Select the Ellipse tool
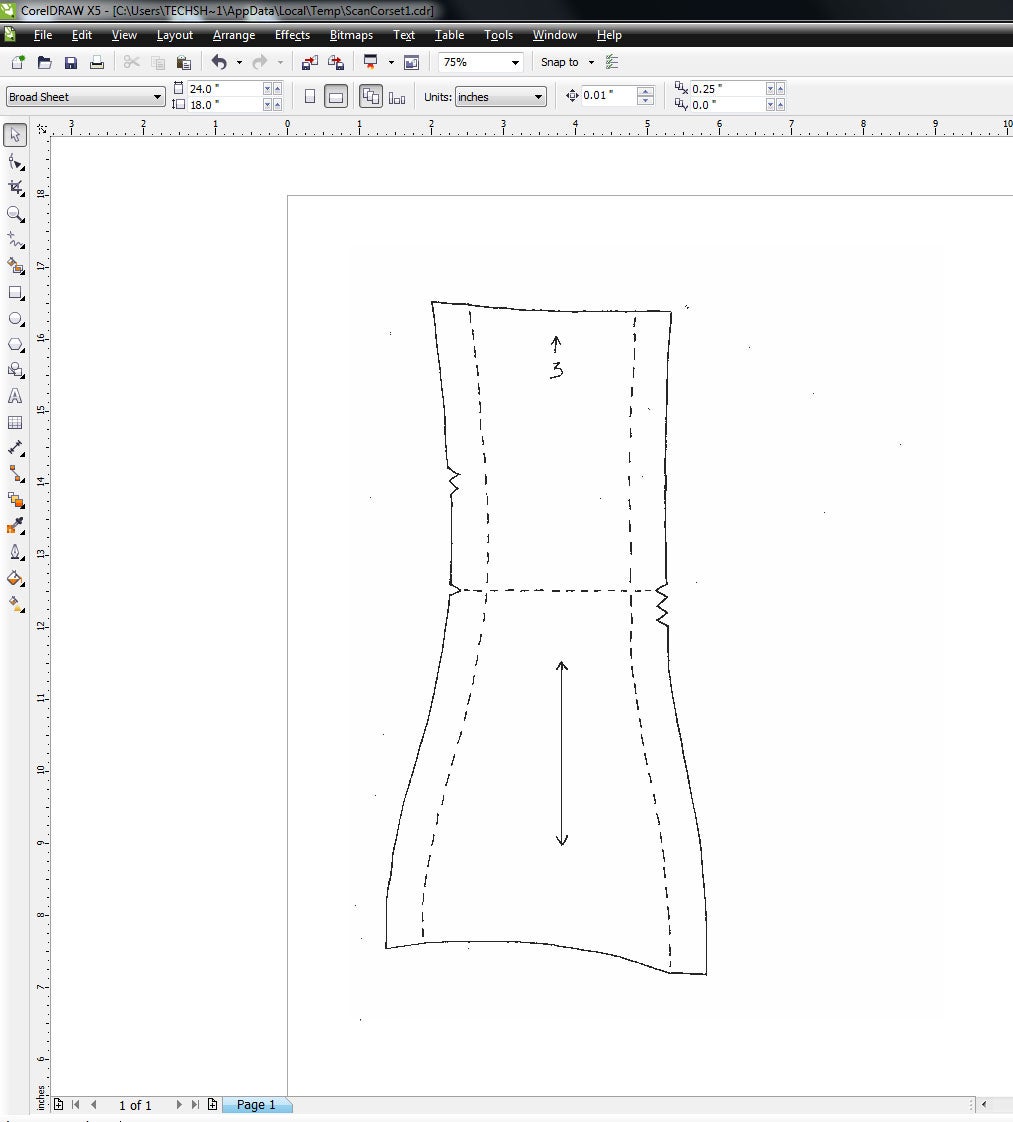Viewport: 1013px width, 1122px height. point(15,319)
